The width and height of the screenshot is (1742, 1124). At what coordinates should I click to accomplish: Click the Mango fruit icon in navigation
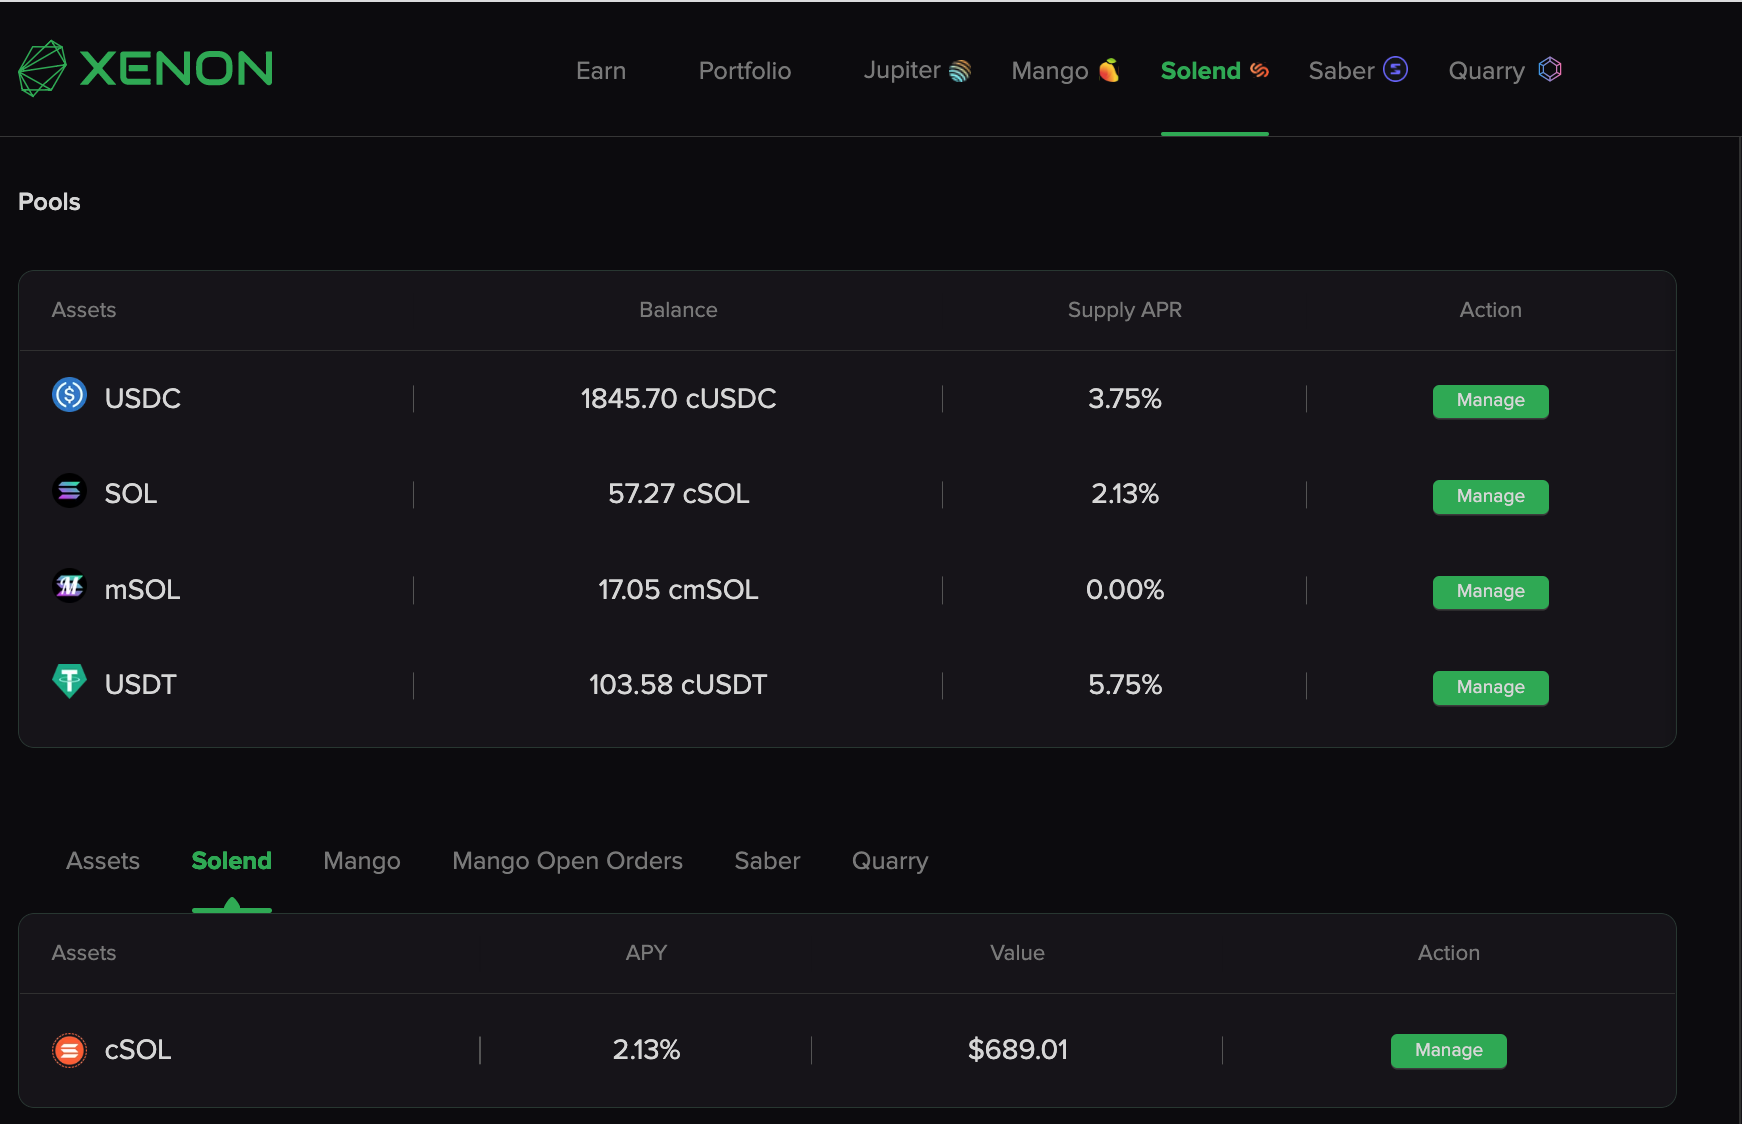[1109, 70]
